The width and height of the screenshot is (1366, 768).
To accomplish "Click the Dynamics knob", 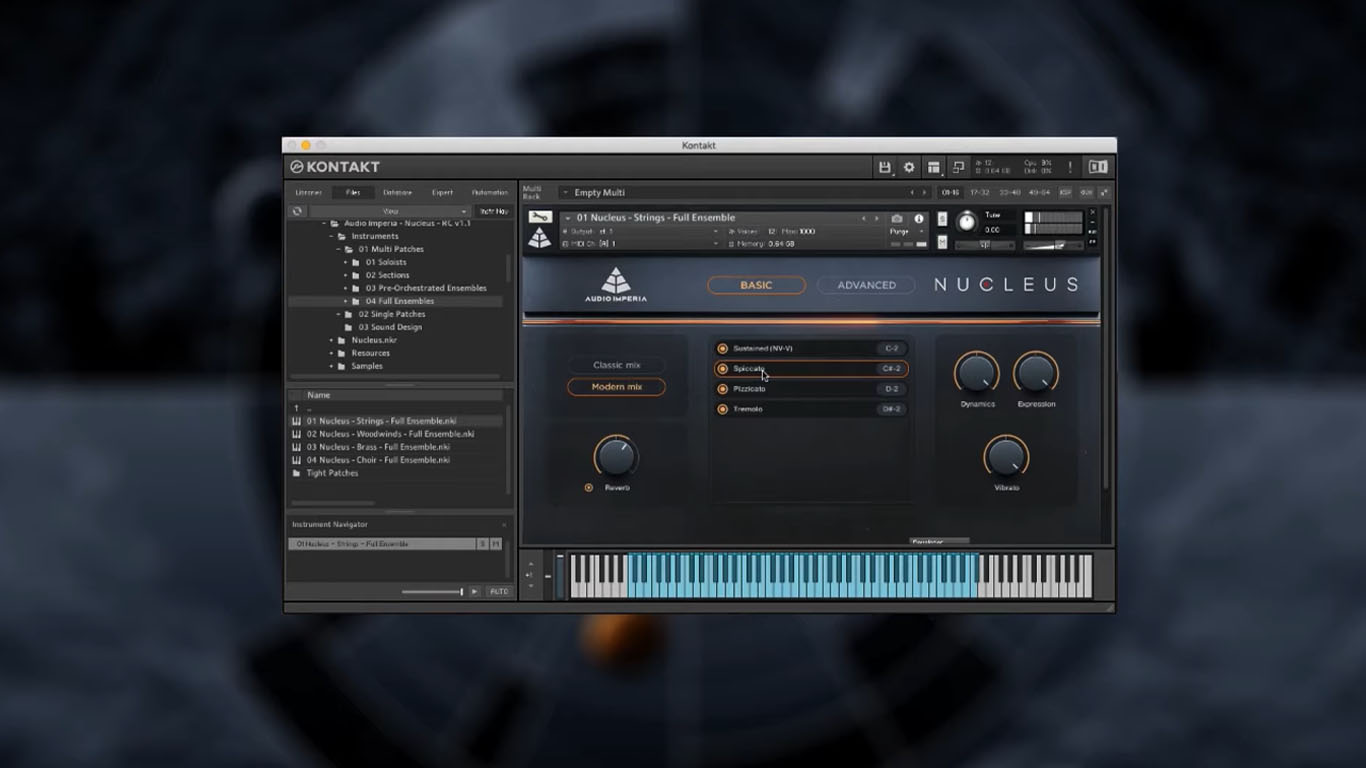I will (x=977, y=374).
